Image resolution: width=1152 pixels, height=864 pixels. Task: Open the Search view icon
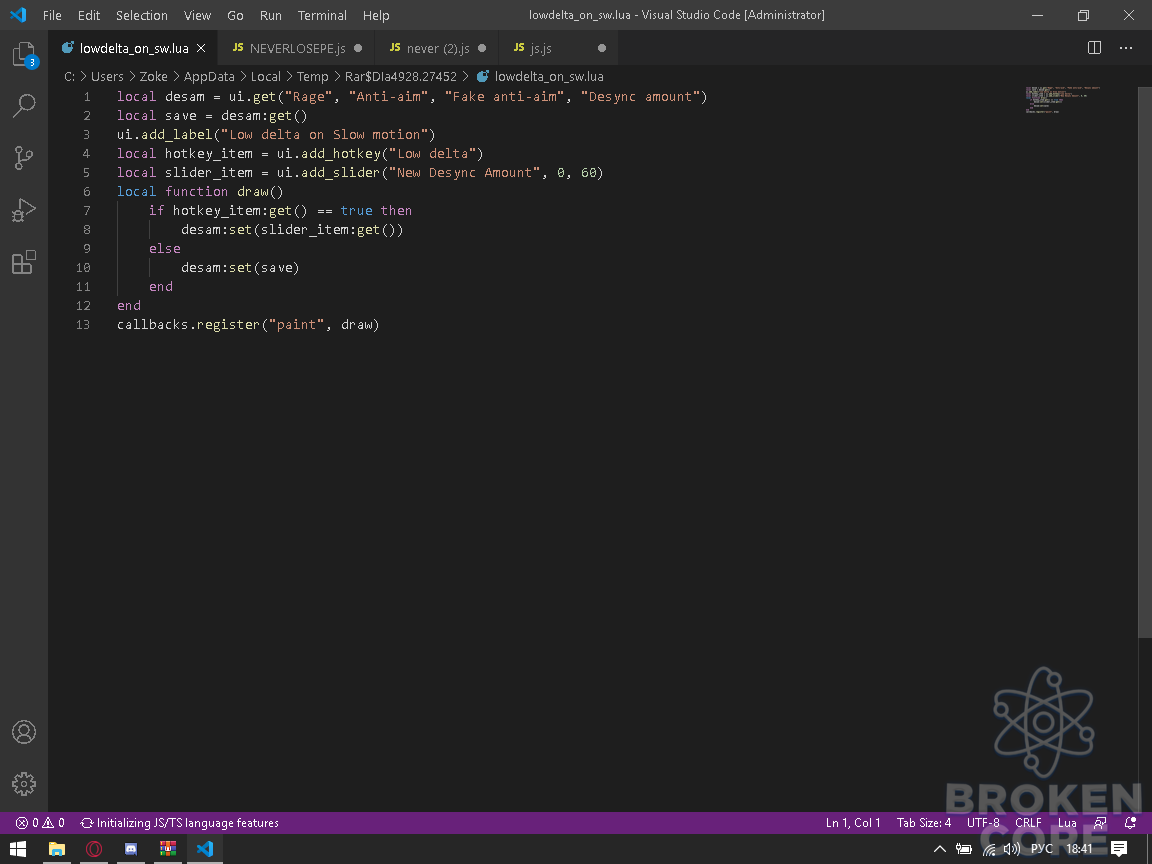click(x=24, y=105)
